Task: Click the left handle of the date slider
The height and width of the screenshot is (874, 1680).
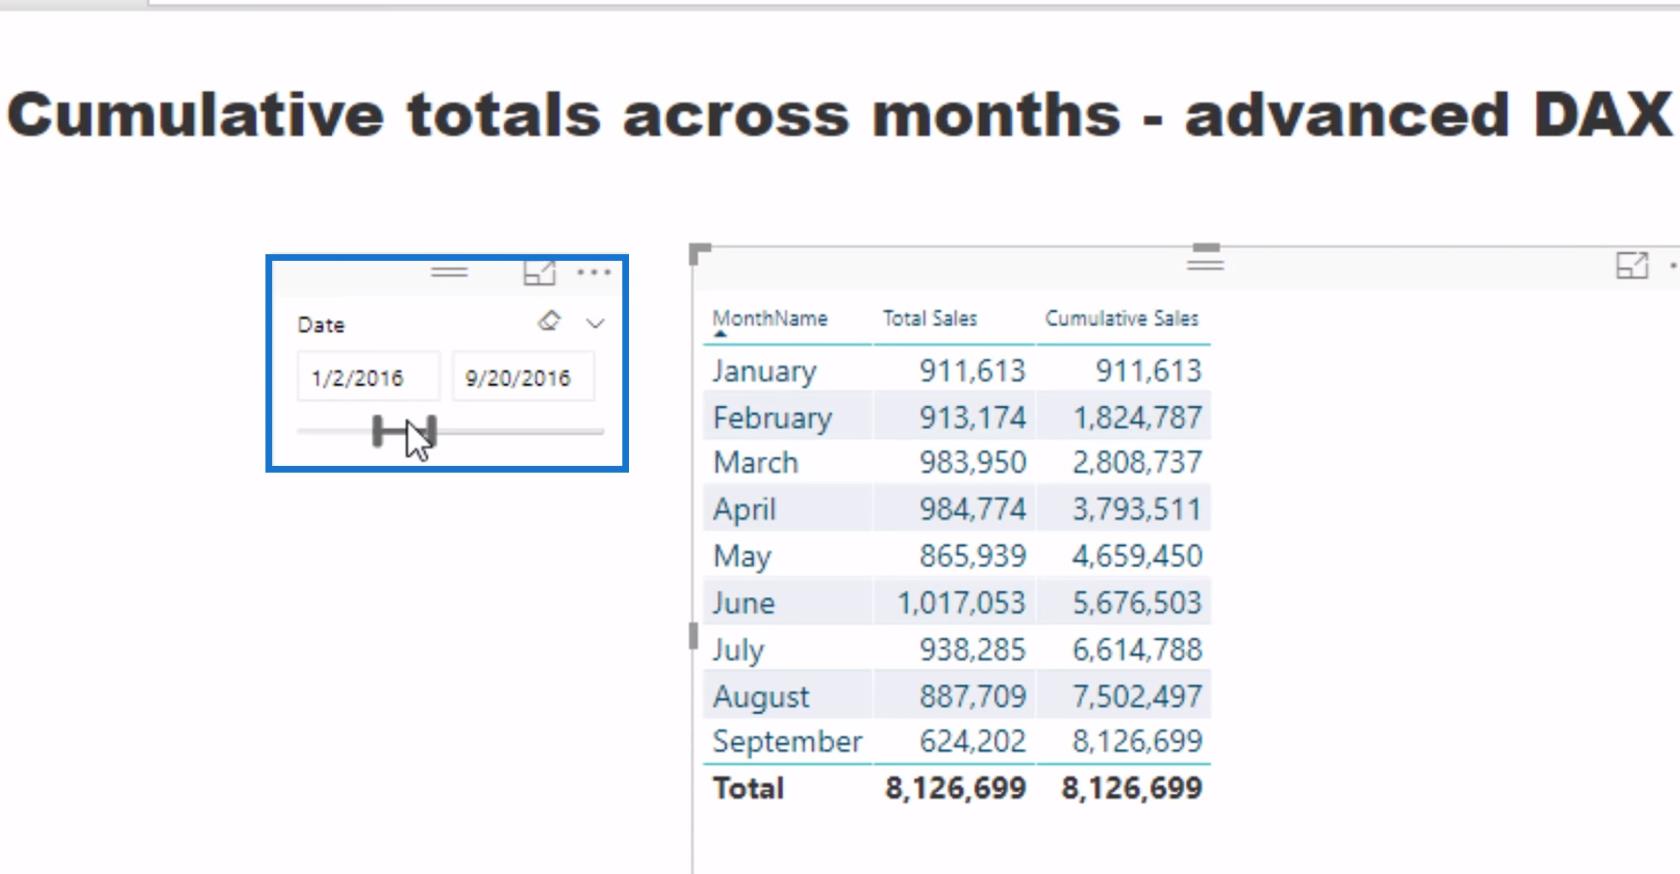Action: [x=378, y=432]
